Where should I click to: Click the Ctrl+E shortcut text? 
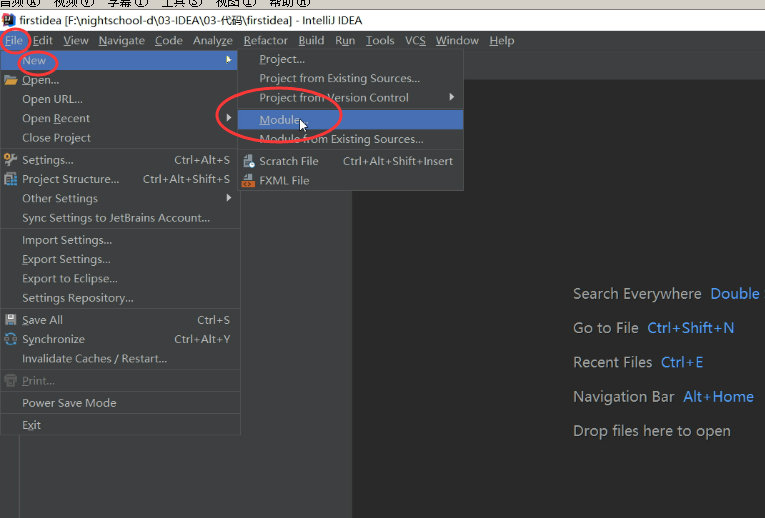click(682, 362)
